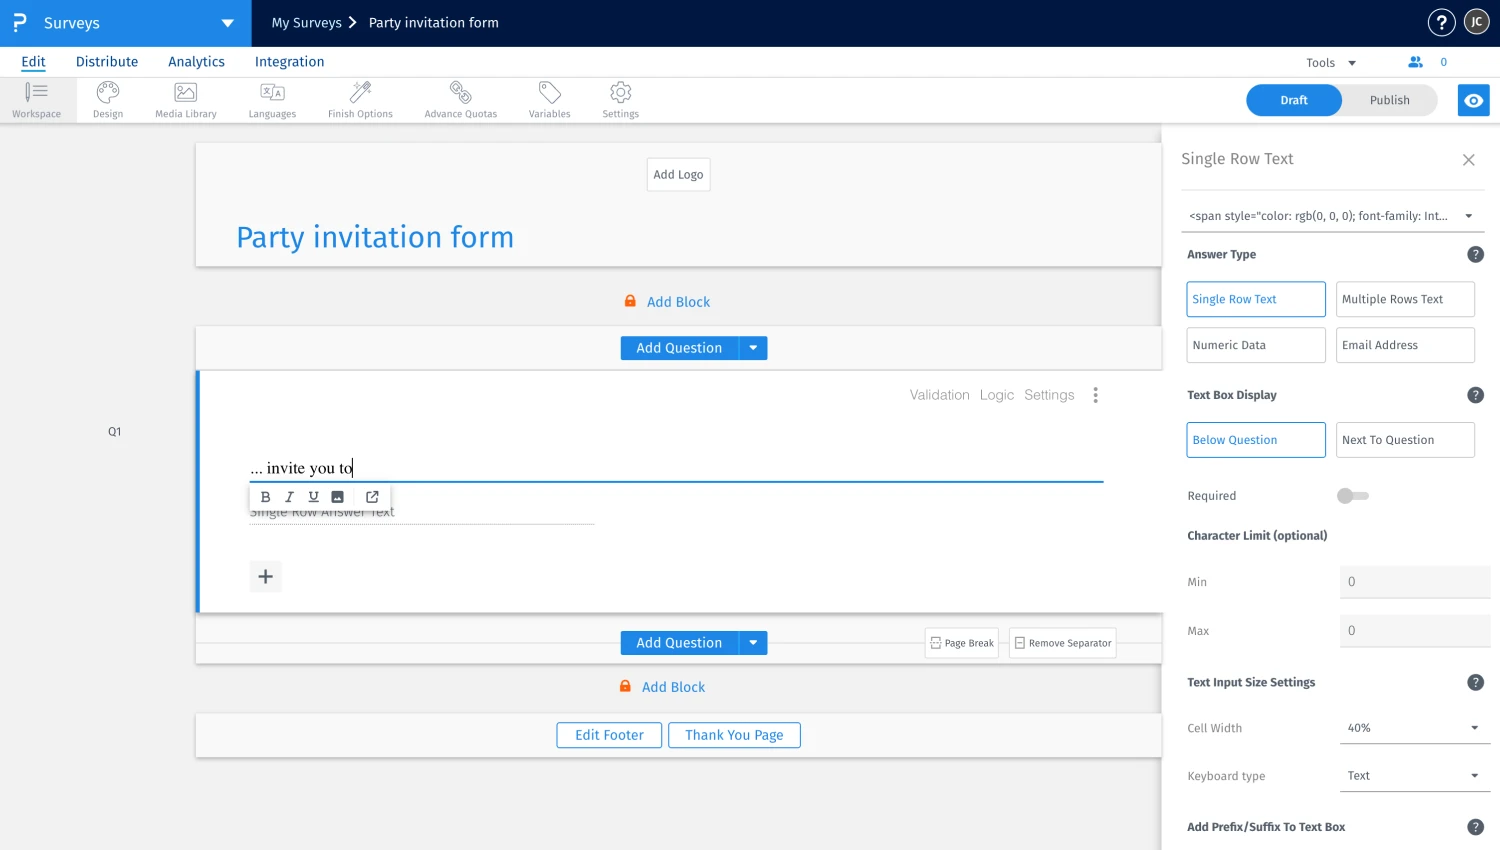
Task: Open the Languages tool
Action: pos(272,99)
